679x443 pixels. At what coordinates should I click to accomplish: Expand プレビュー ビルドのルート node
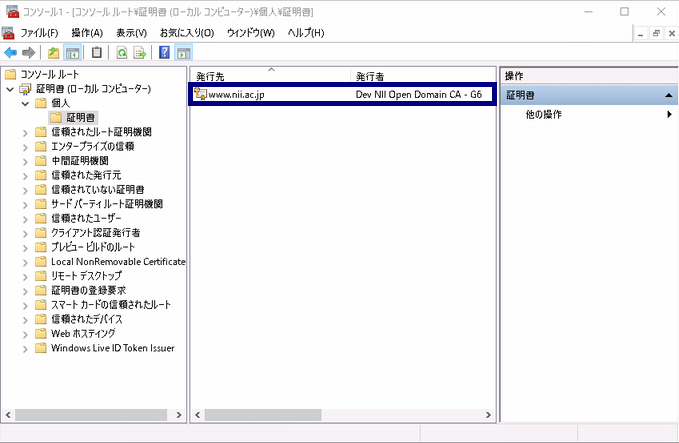tap(25, 248)
